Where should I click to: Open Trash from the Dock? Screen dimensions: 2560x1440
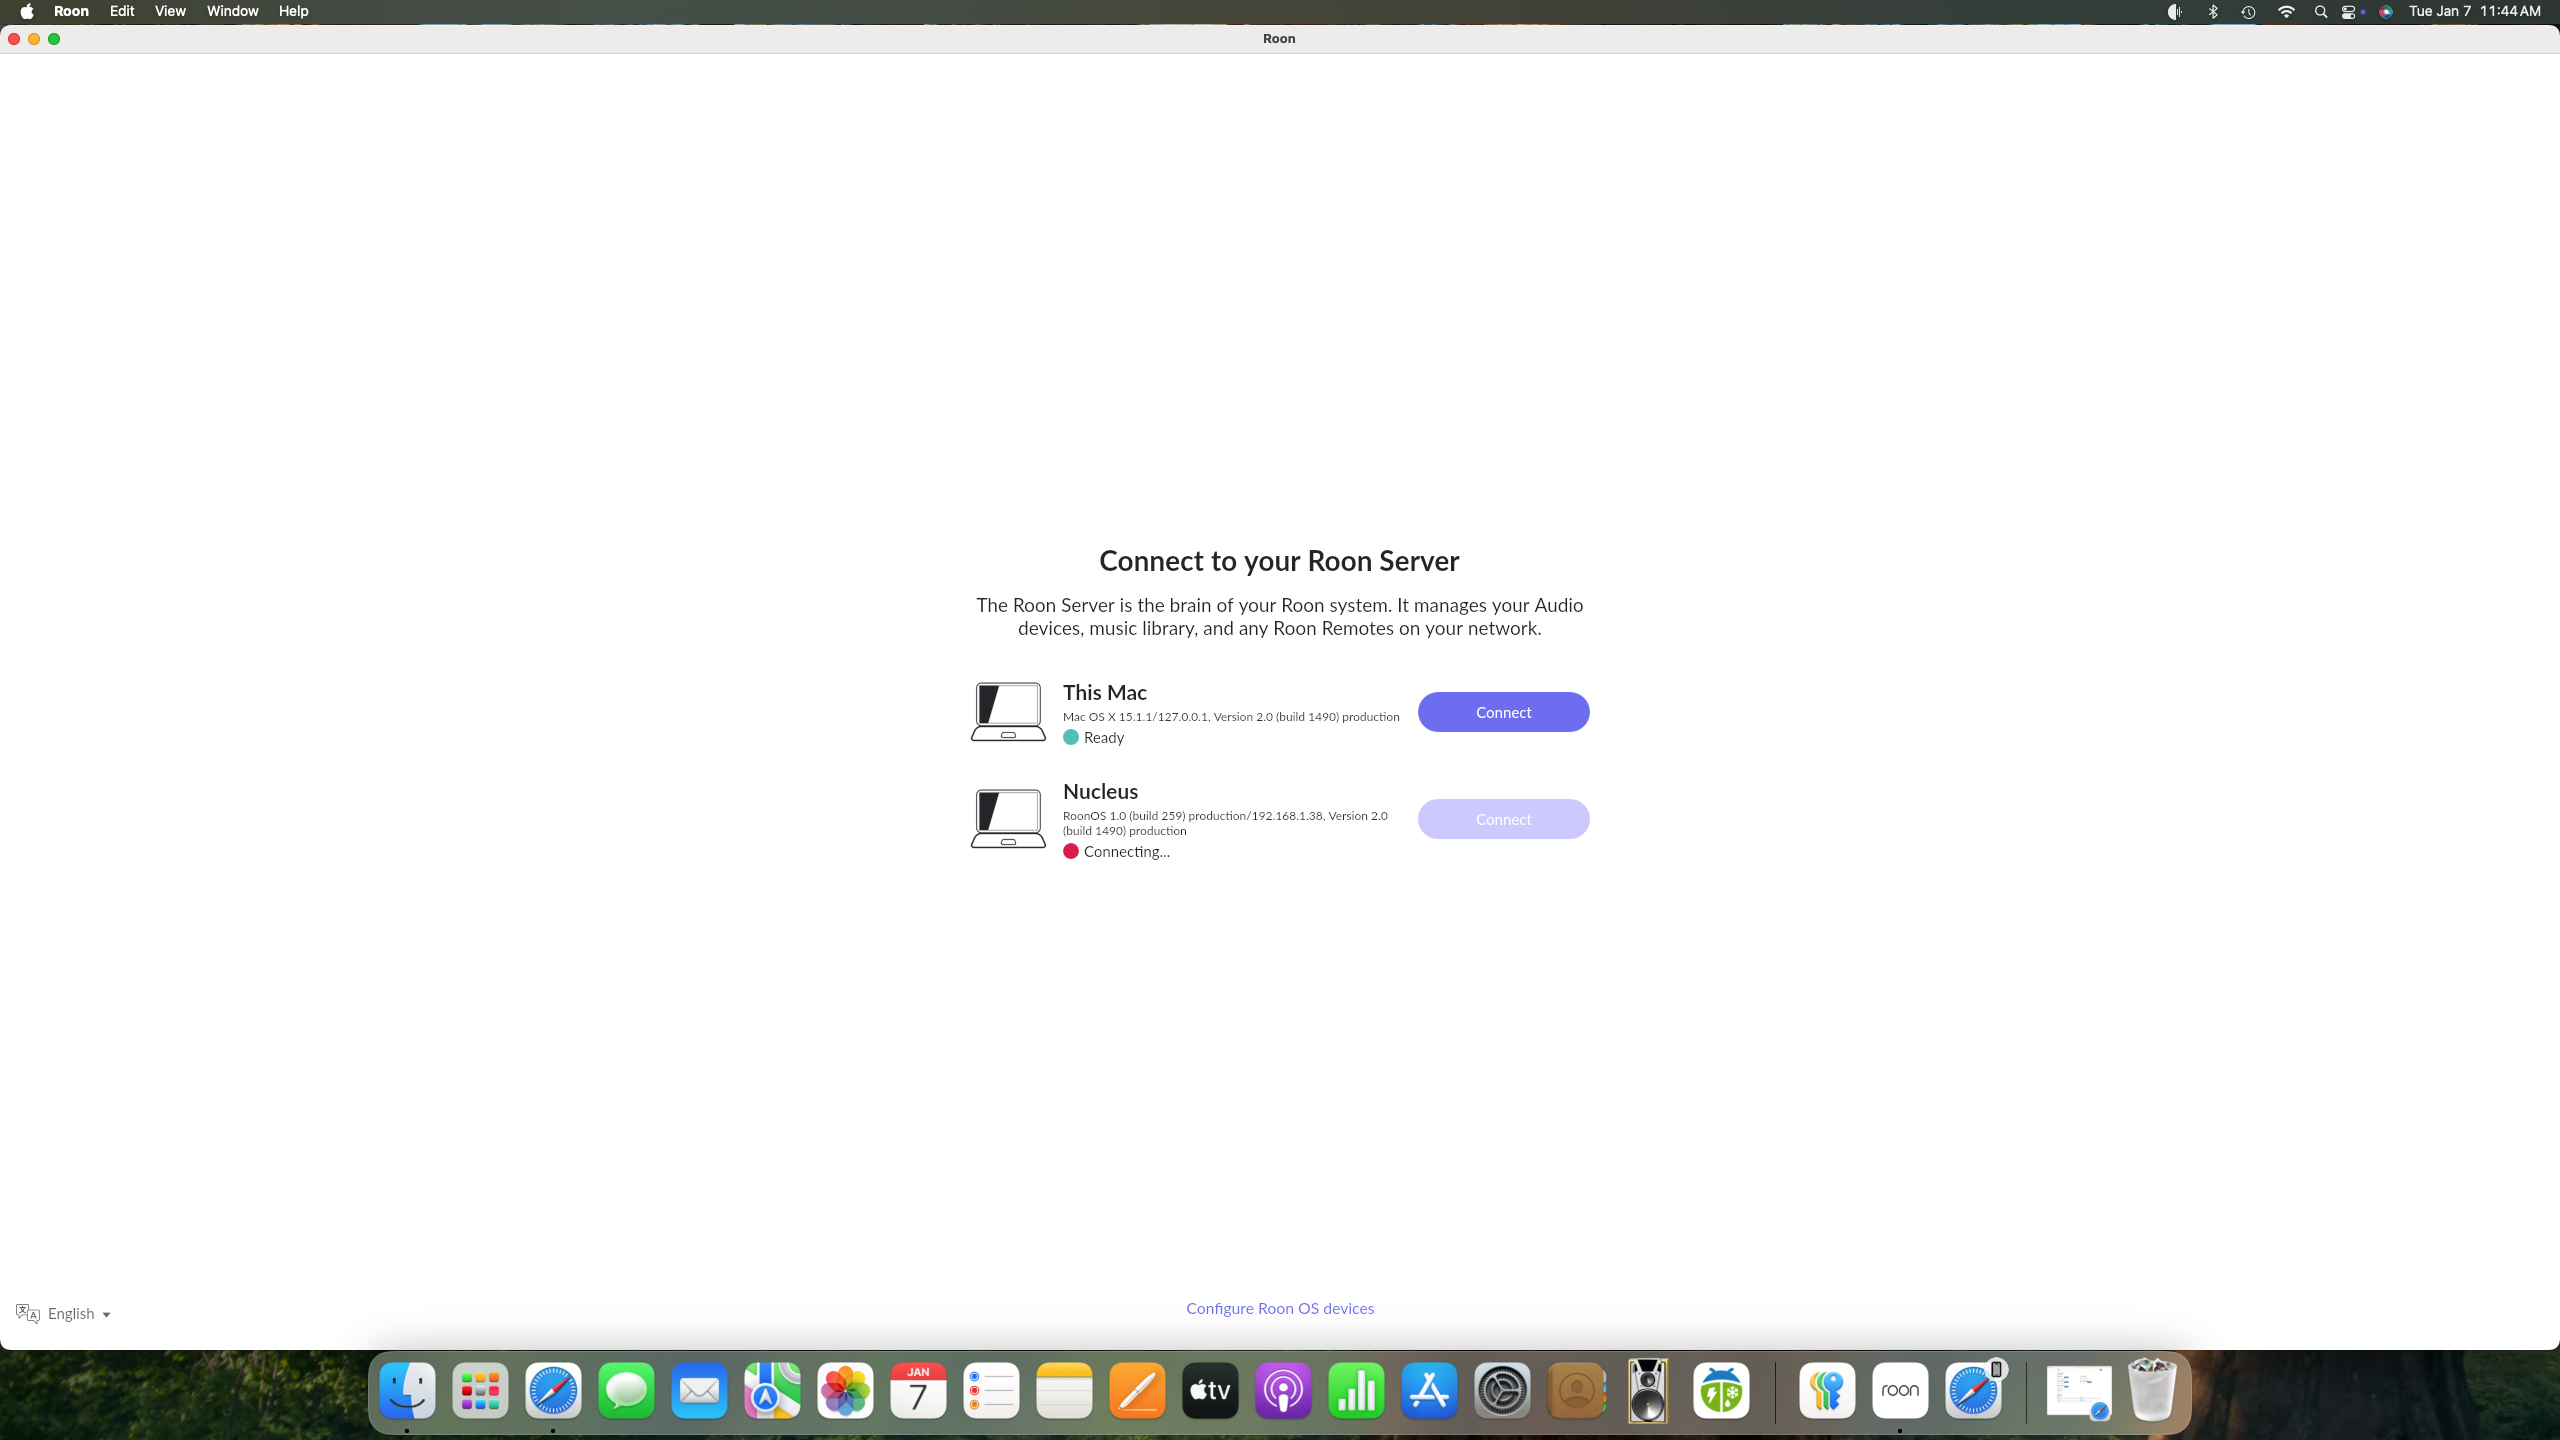2152,1389
